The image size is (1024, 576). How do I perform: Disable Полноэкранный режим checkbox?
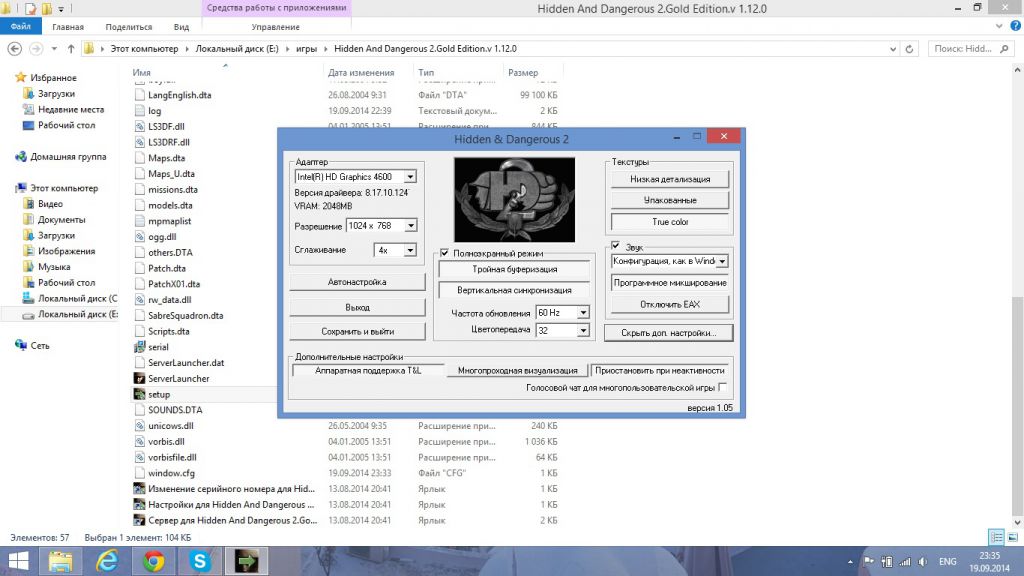[445, 254]
